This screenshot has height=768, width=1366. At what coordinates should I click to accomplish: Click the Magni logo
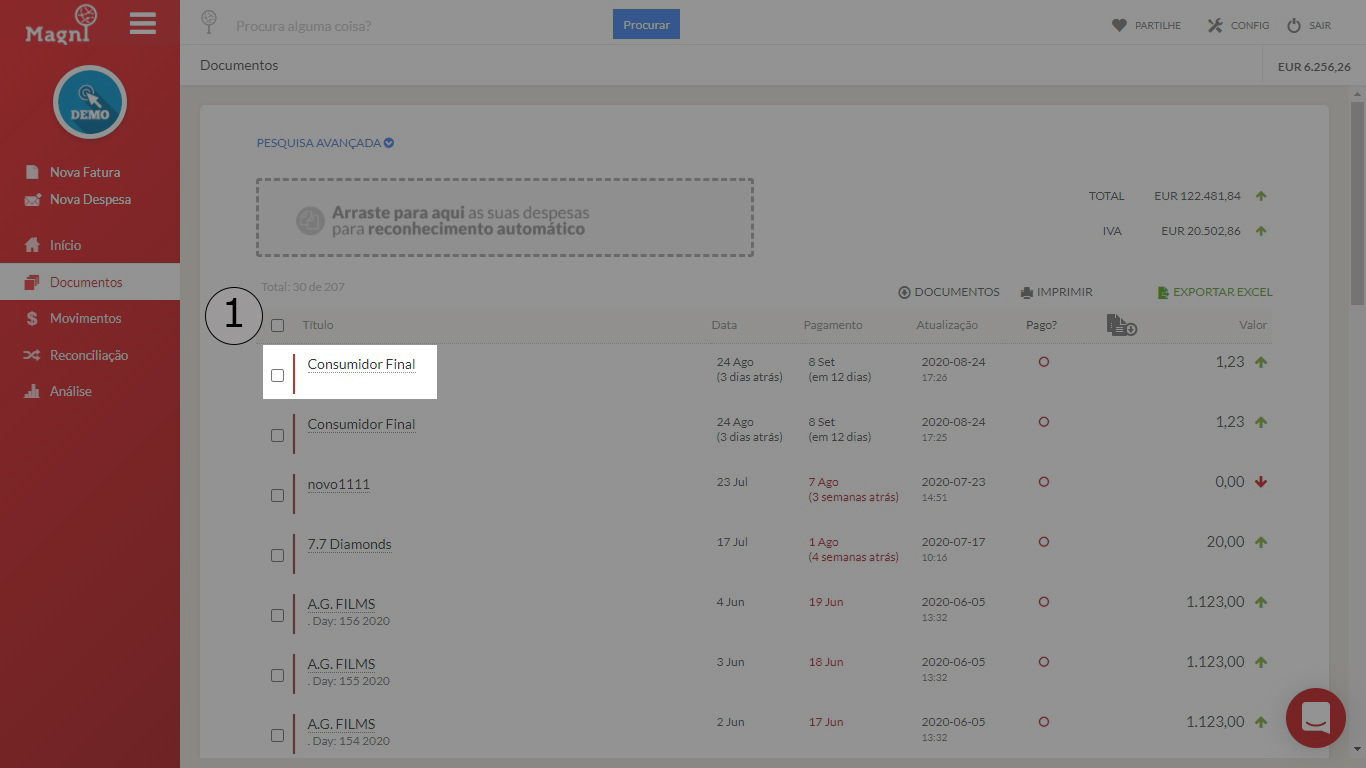(62, 25)
